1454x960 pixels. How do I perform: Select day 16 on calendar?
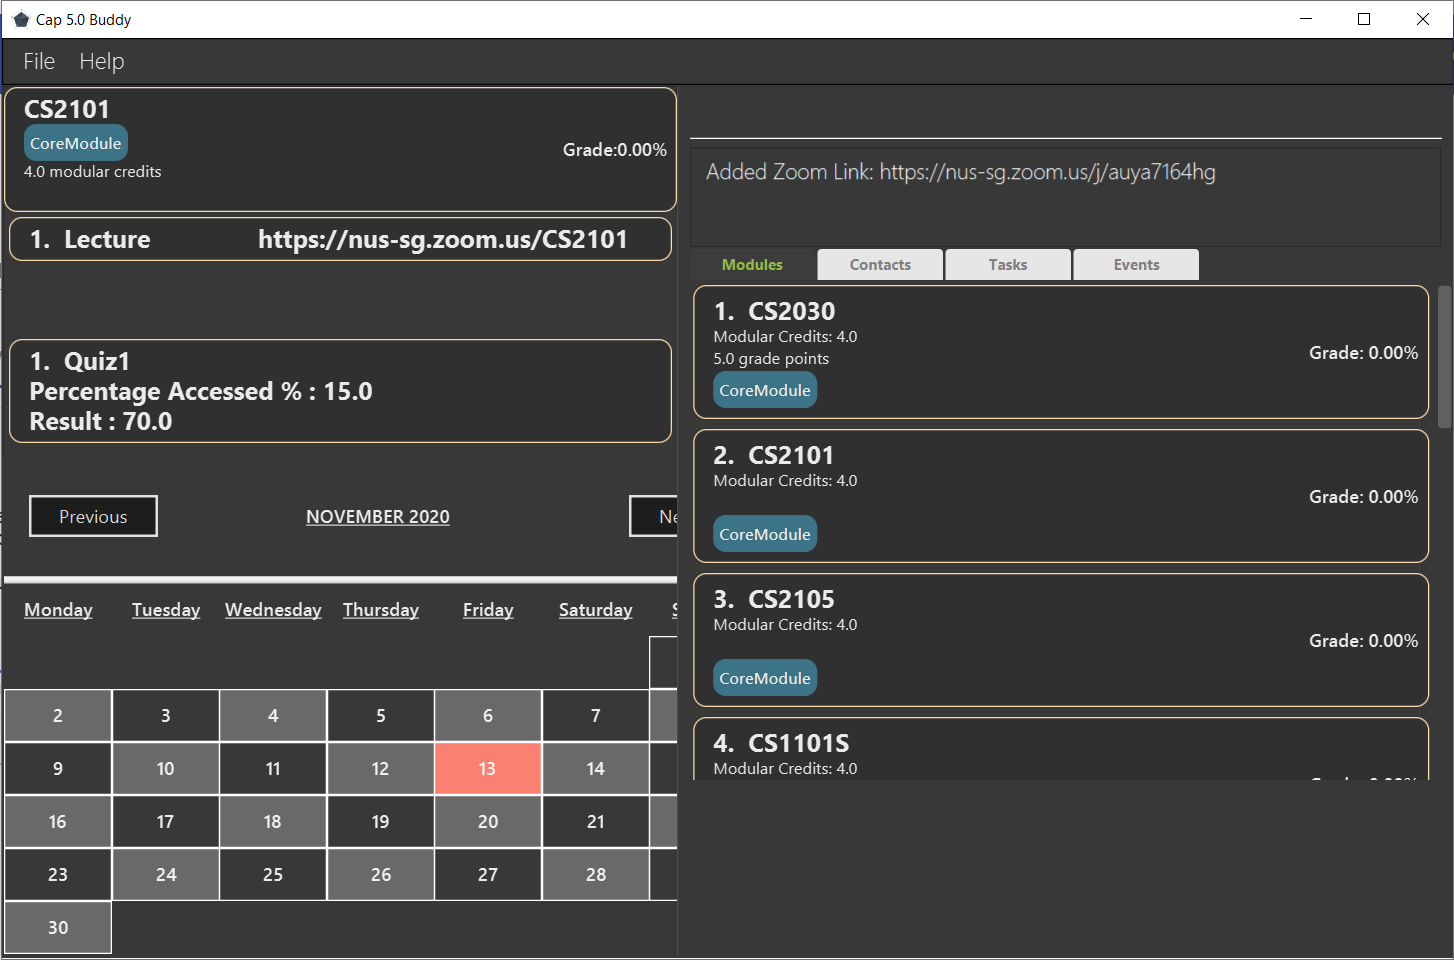pos(58,821)
